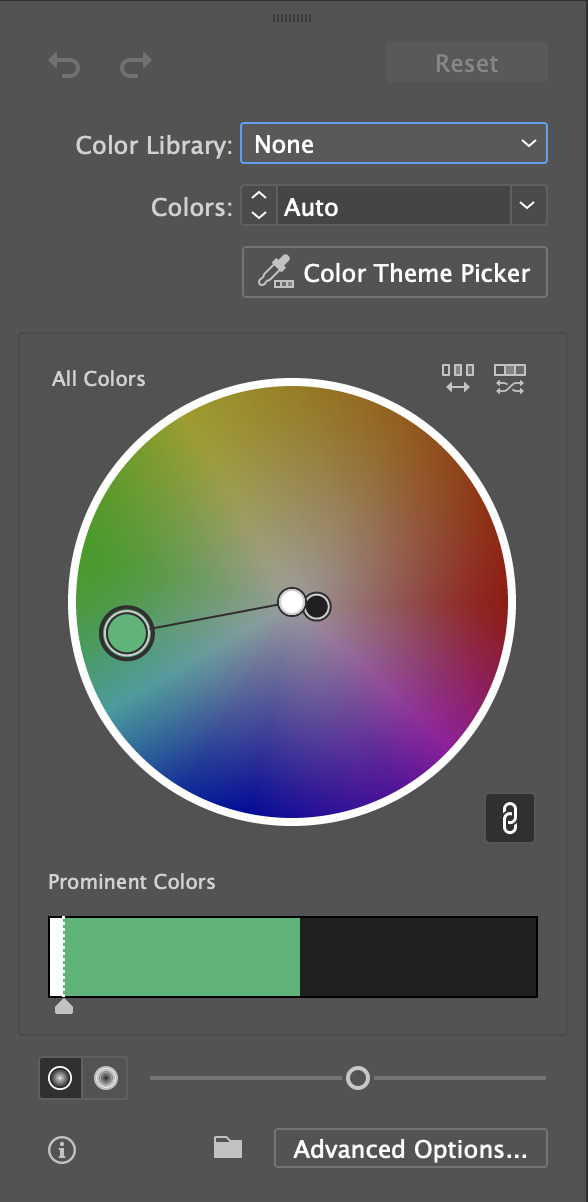
Task: Select the green band in Prominent Colors
Action: (182, 956)
